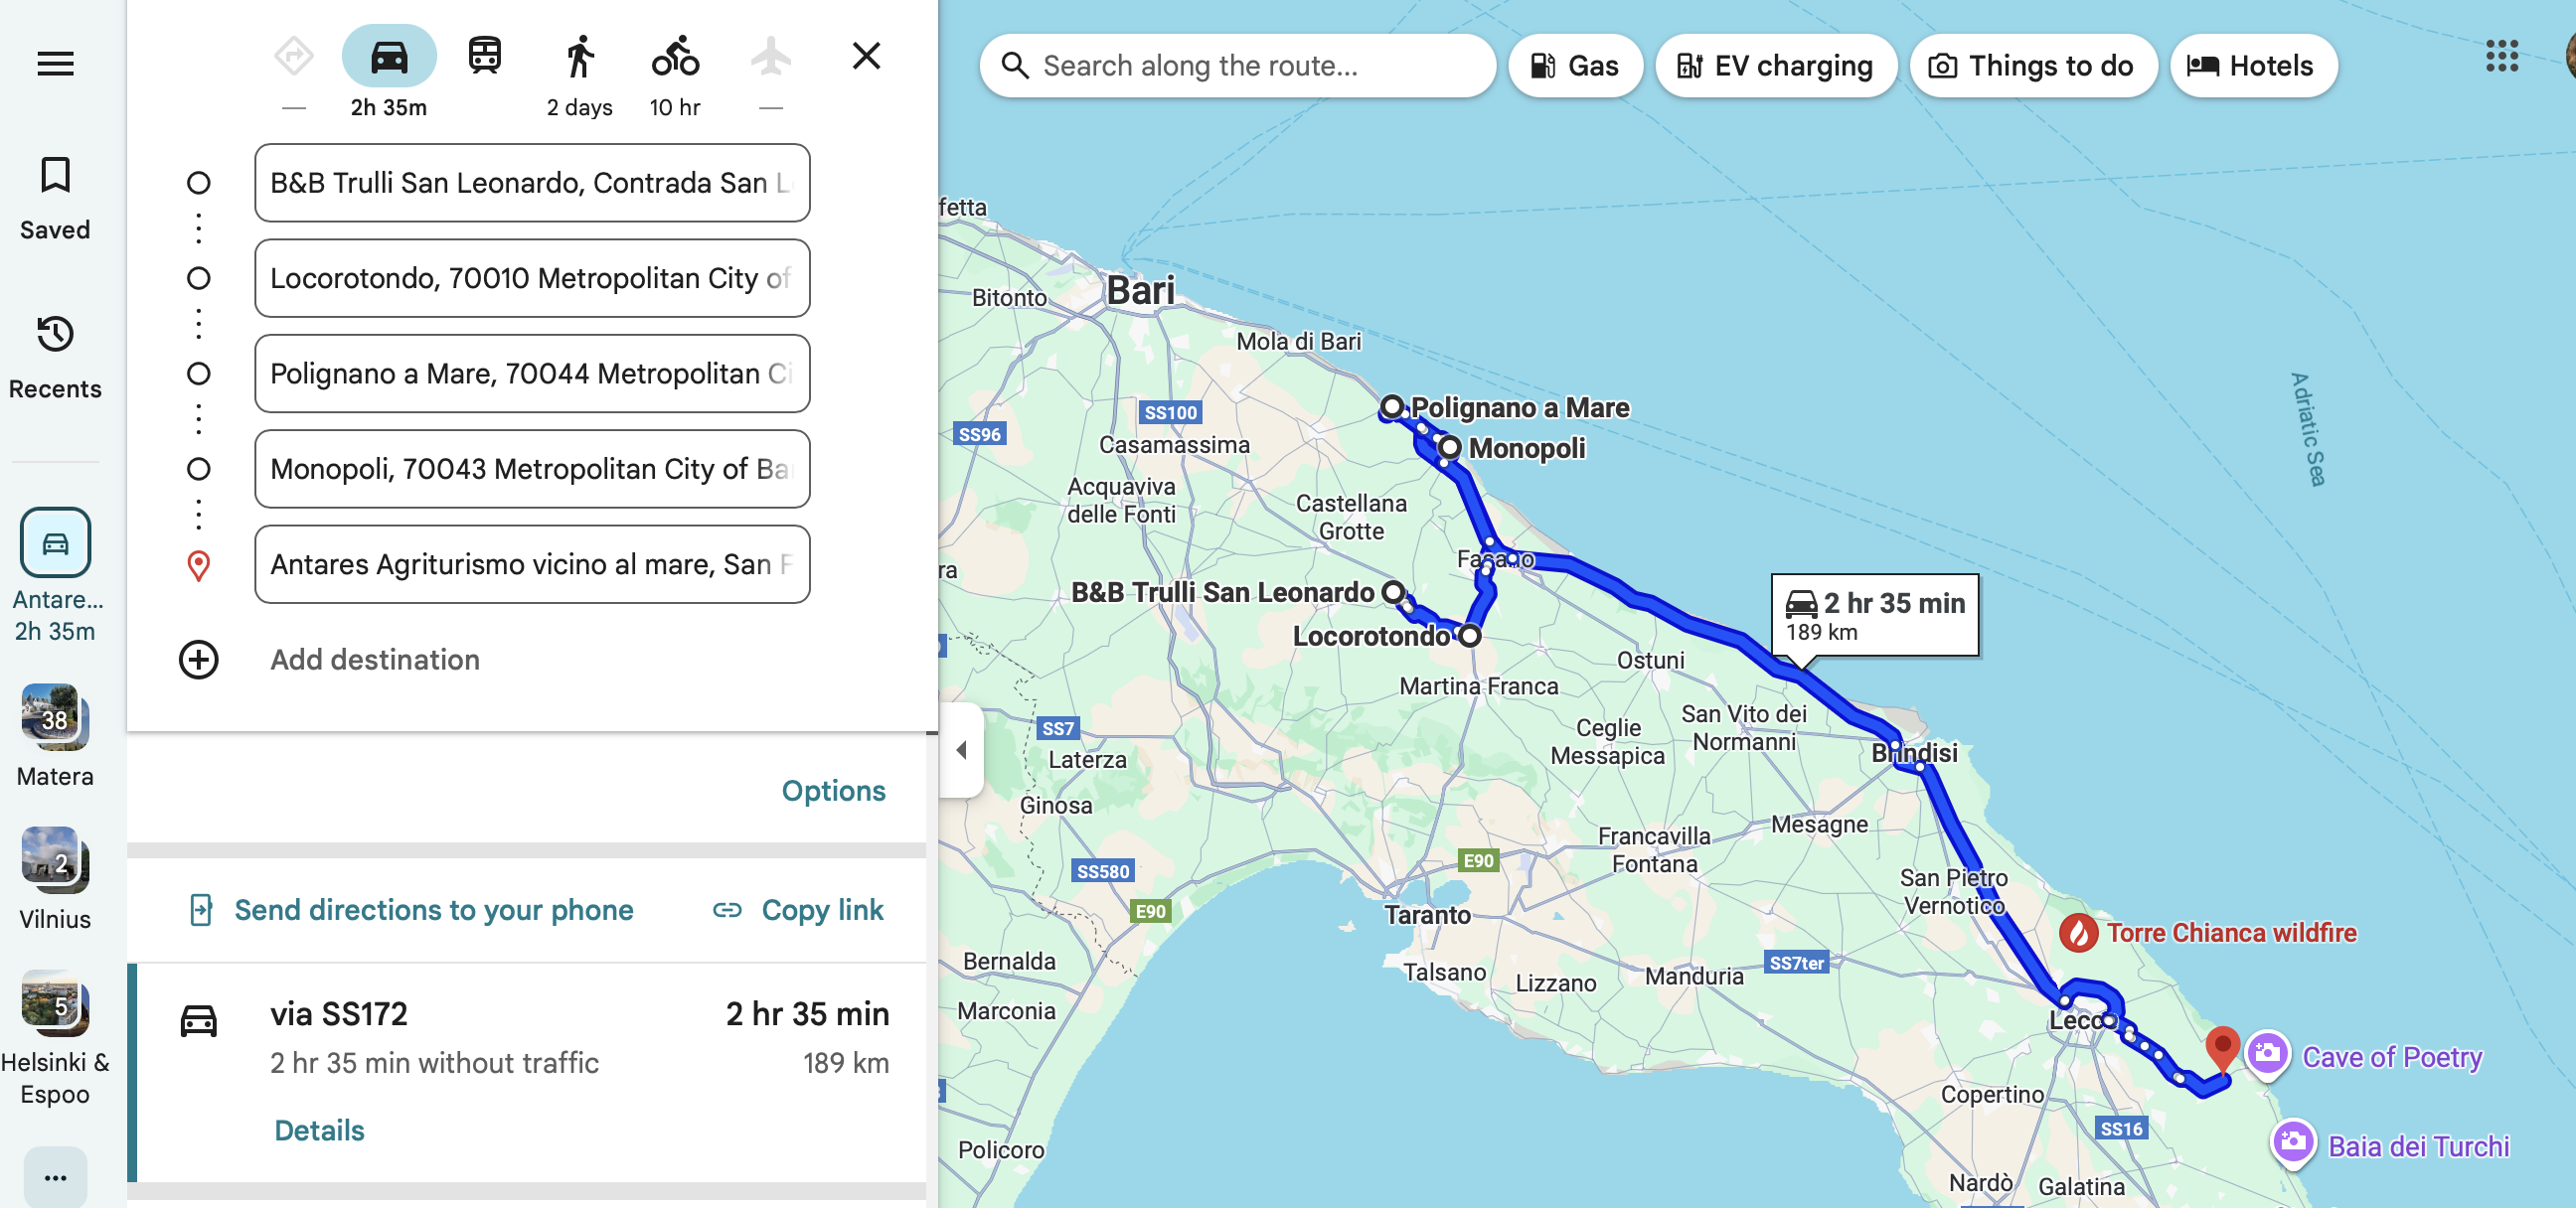Open the hamburger main menu
Image resolution: width=2576 pixels, height=1208 pixels.
click(55, 64)
